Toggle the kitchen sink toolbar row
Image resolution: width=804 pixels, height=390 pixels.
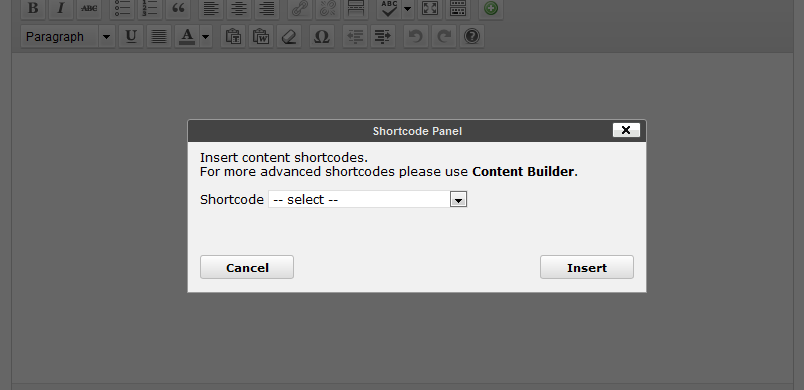(x=457, y=8)
